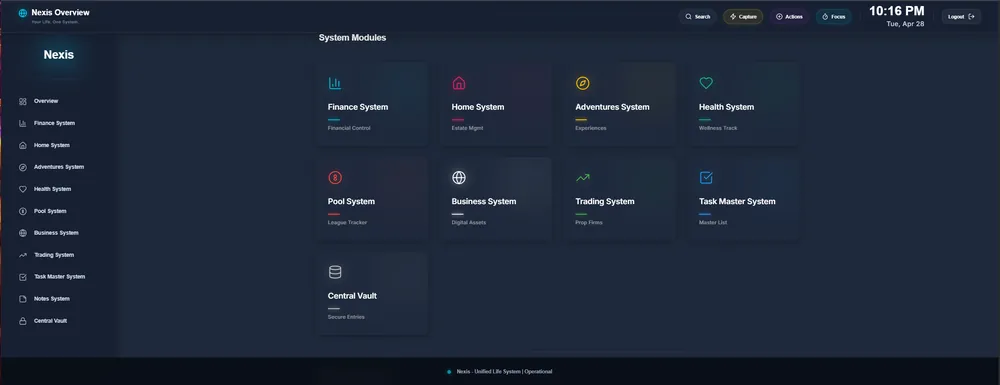Open Adventures System sidebar label
The image size is (1000, 385).
(59, 167)
